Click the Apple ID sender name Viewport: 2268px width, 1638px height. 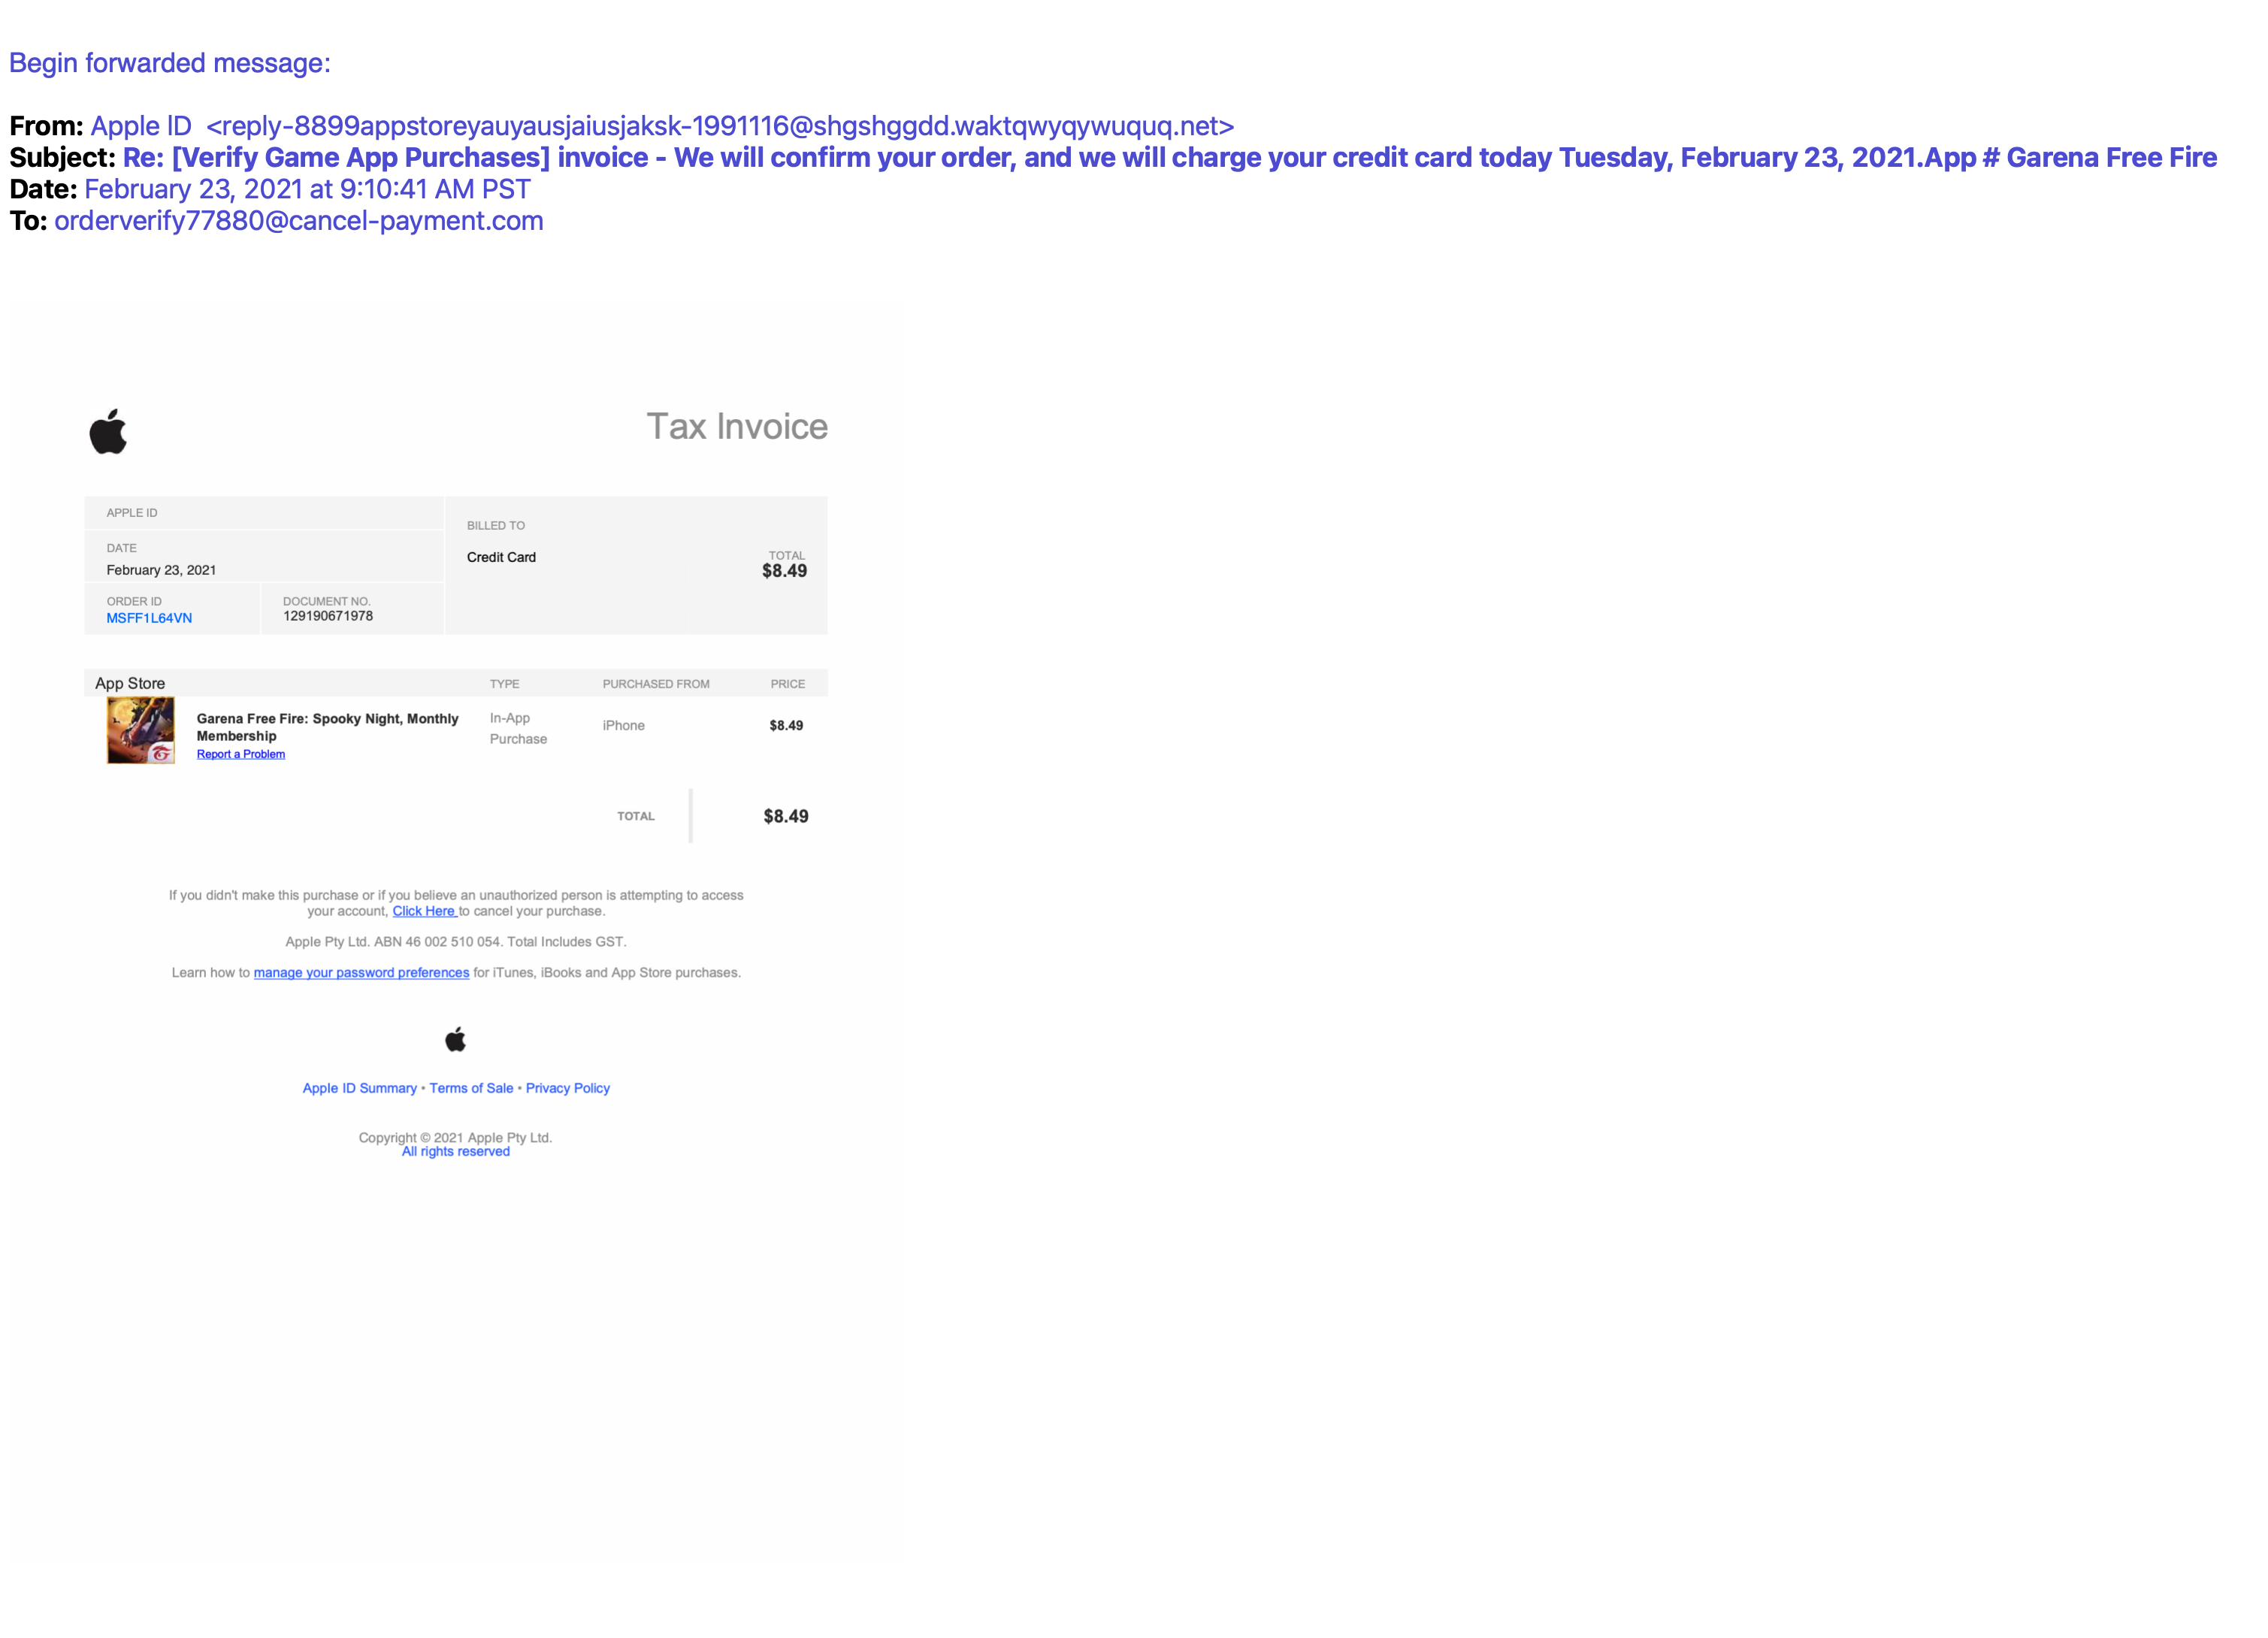click(141, 126)
